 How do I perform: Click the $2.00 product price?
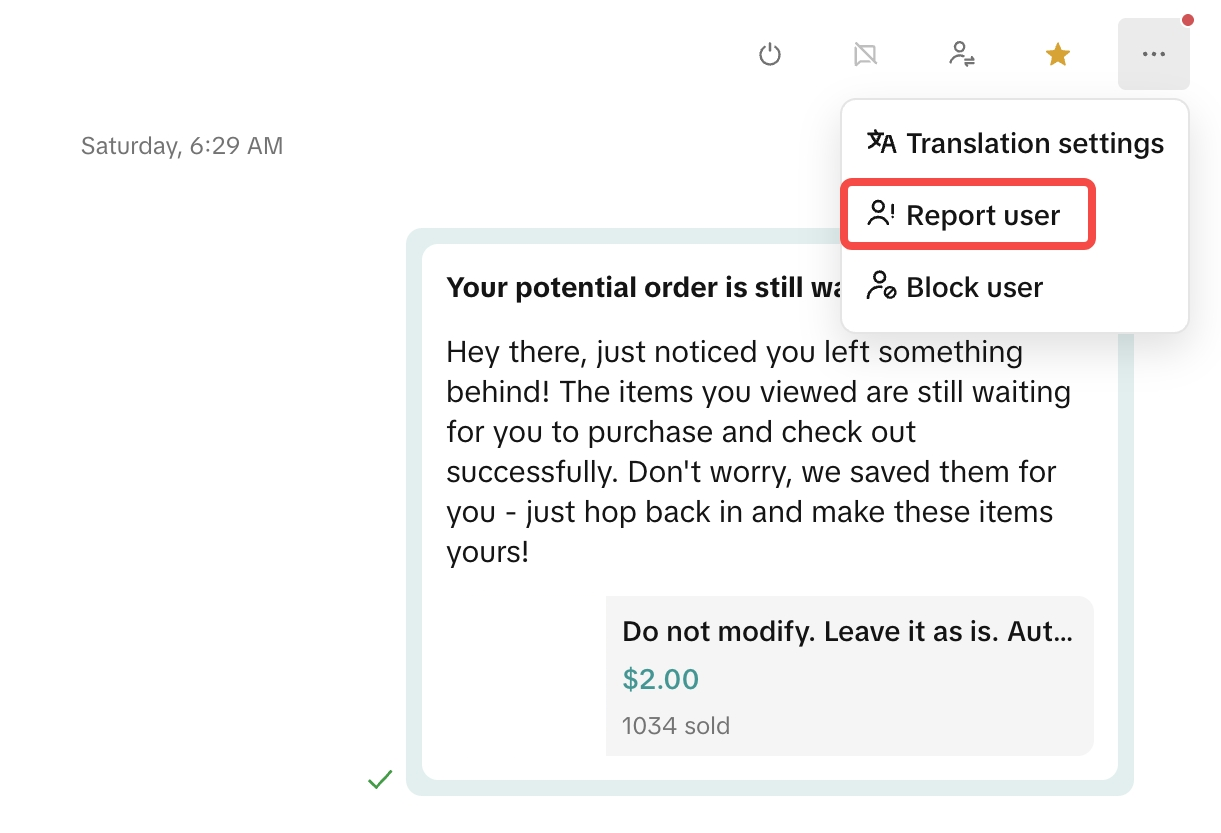660,680
